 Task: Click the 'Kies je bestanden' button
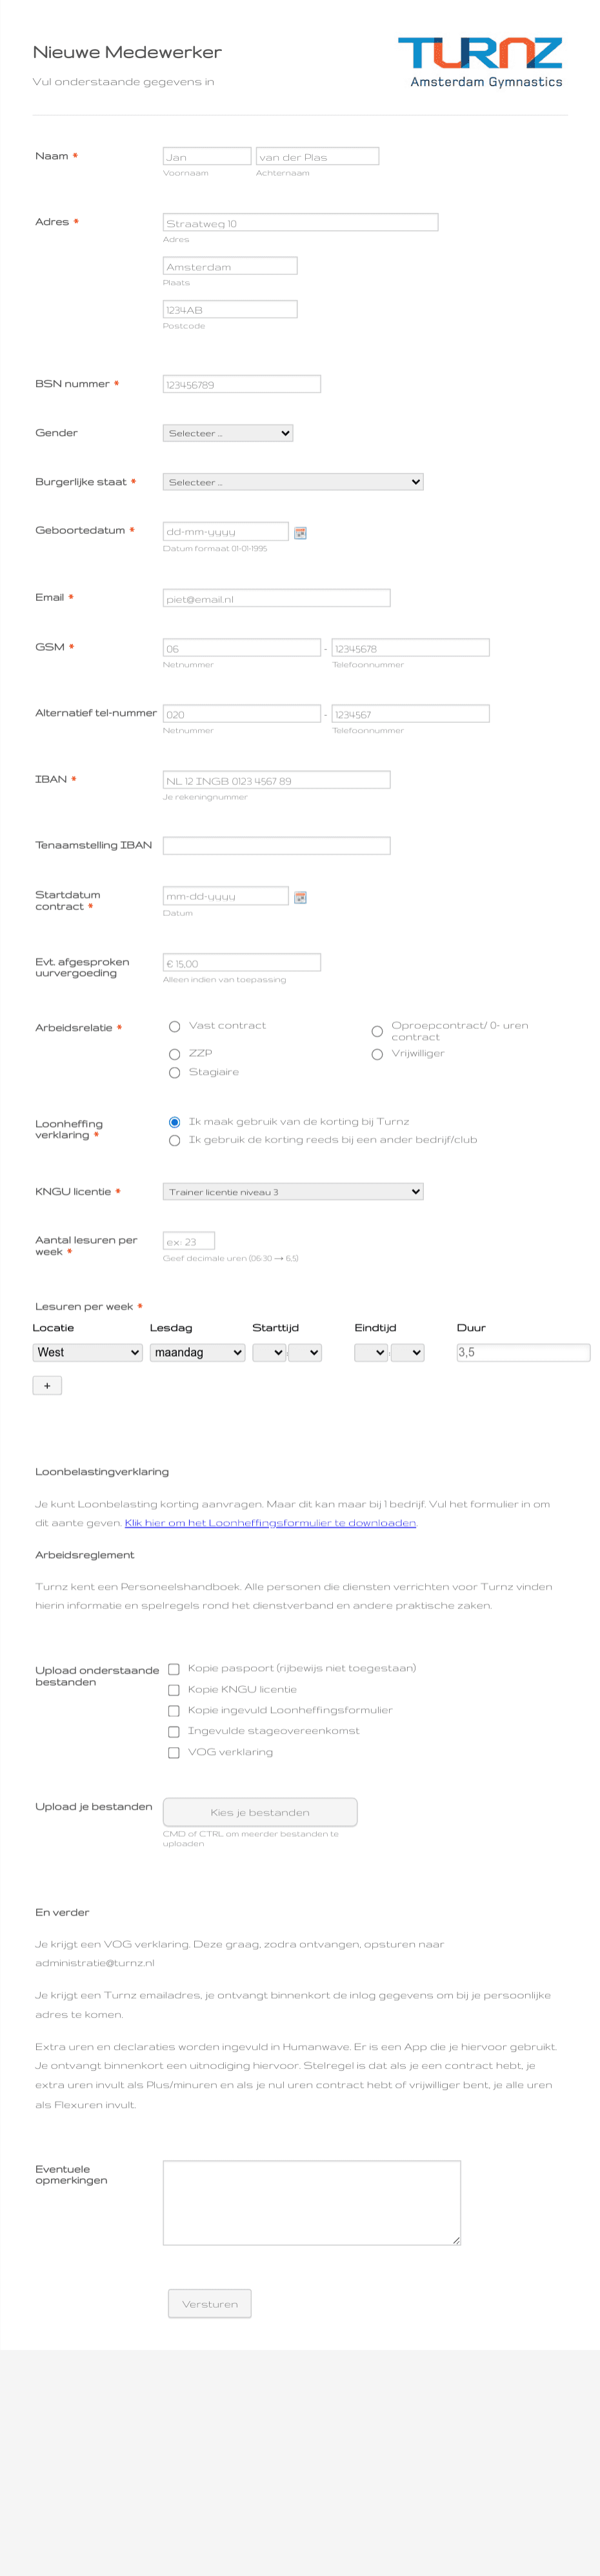[x=259, y=1812]
